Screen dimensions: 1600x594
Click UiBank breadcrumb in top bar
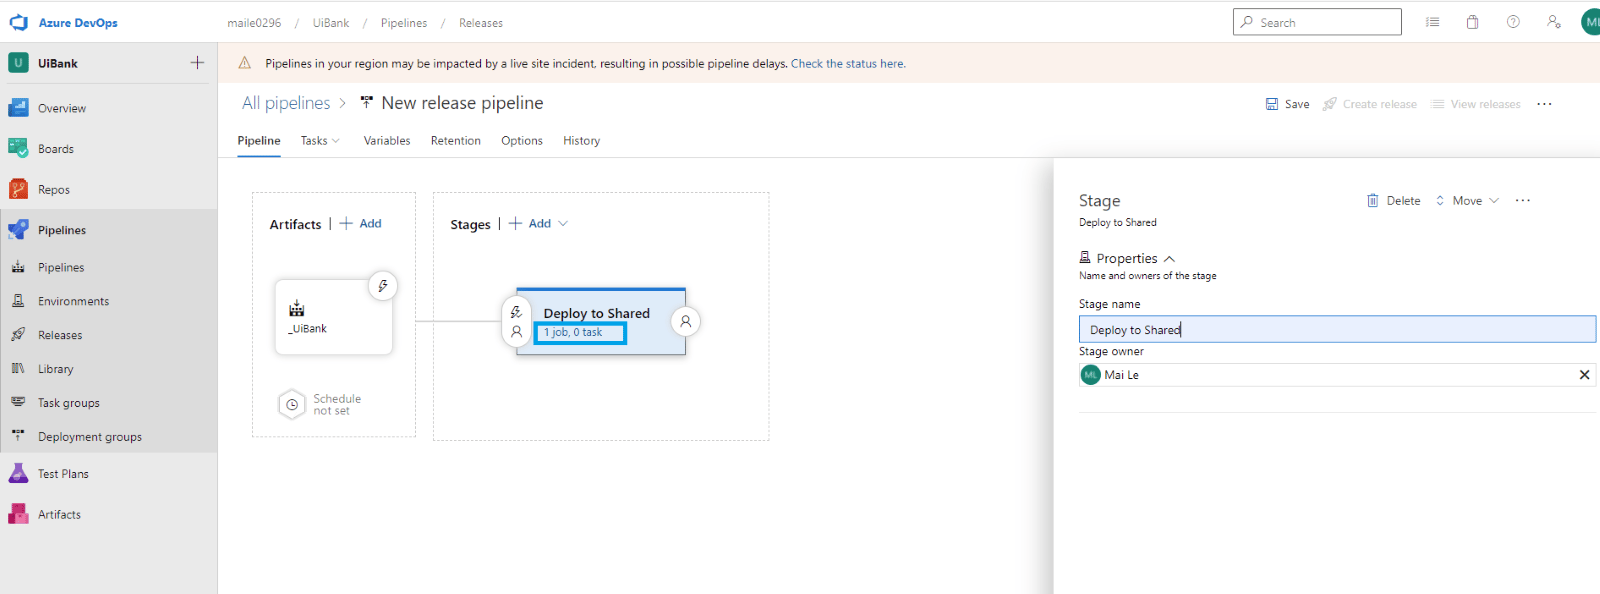click(331, 23)
